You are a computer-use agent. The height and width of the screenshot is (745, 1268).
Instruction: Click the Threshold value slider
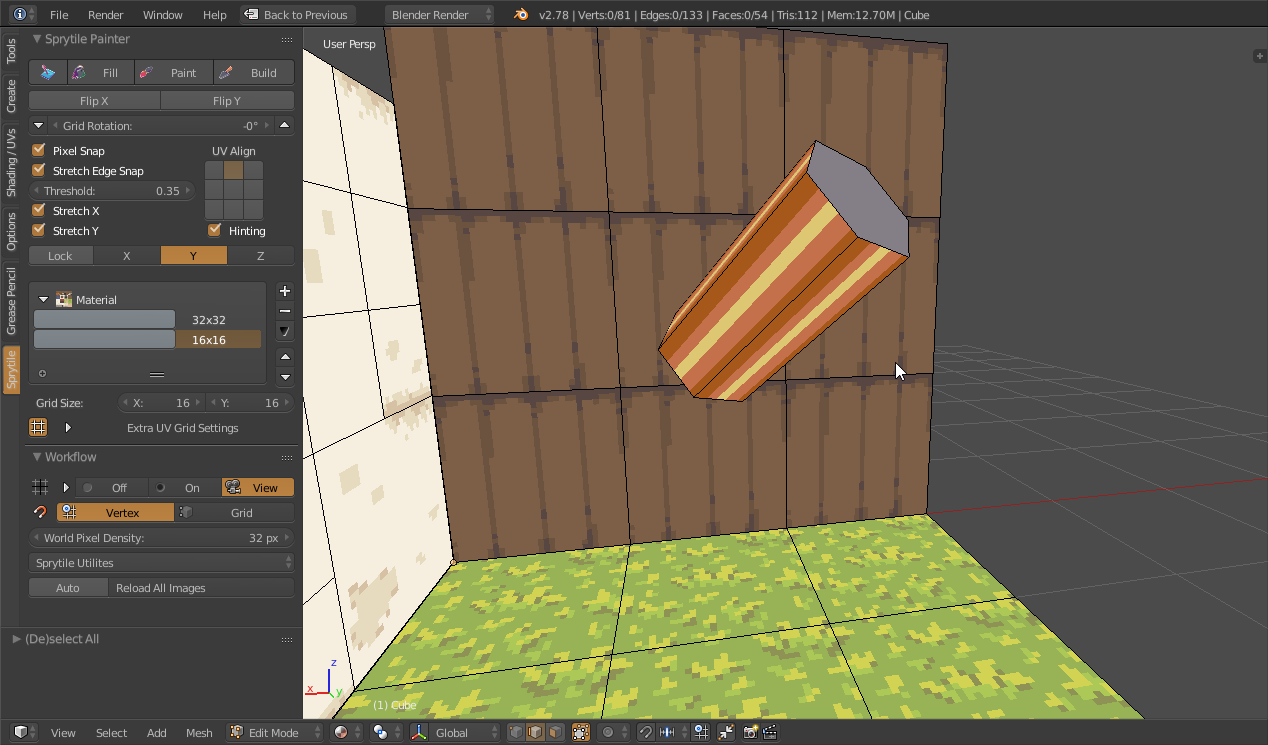[x=112, y=191]
